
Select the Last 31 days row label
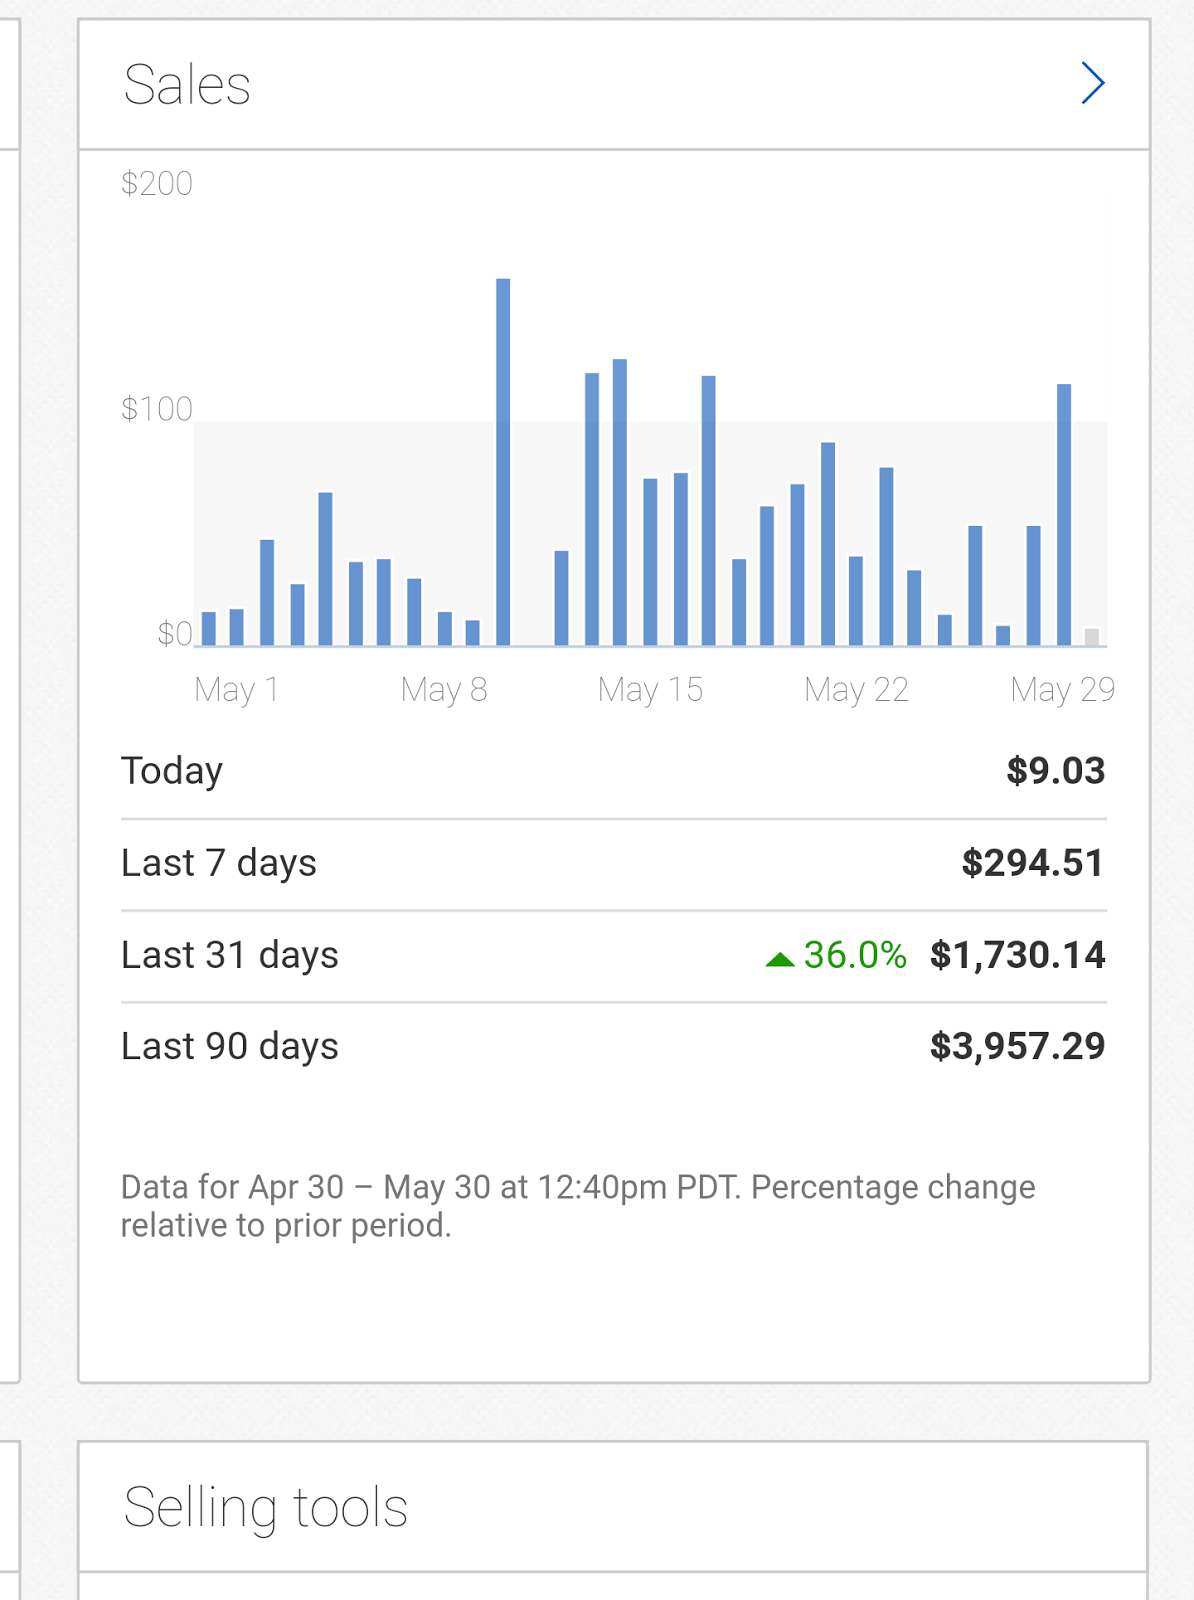(230, 955)
